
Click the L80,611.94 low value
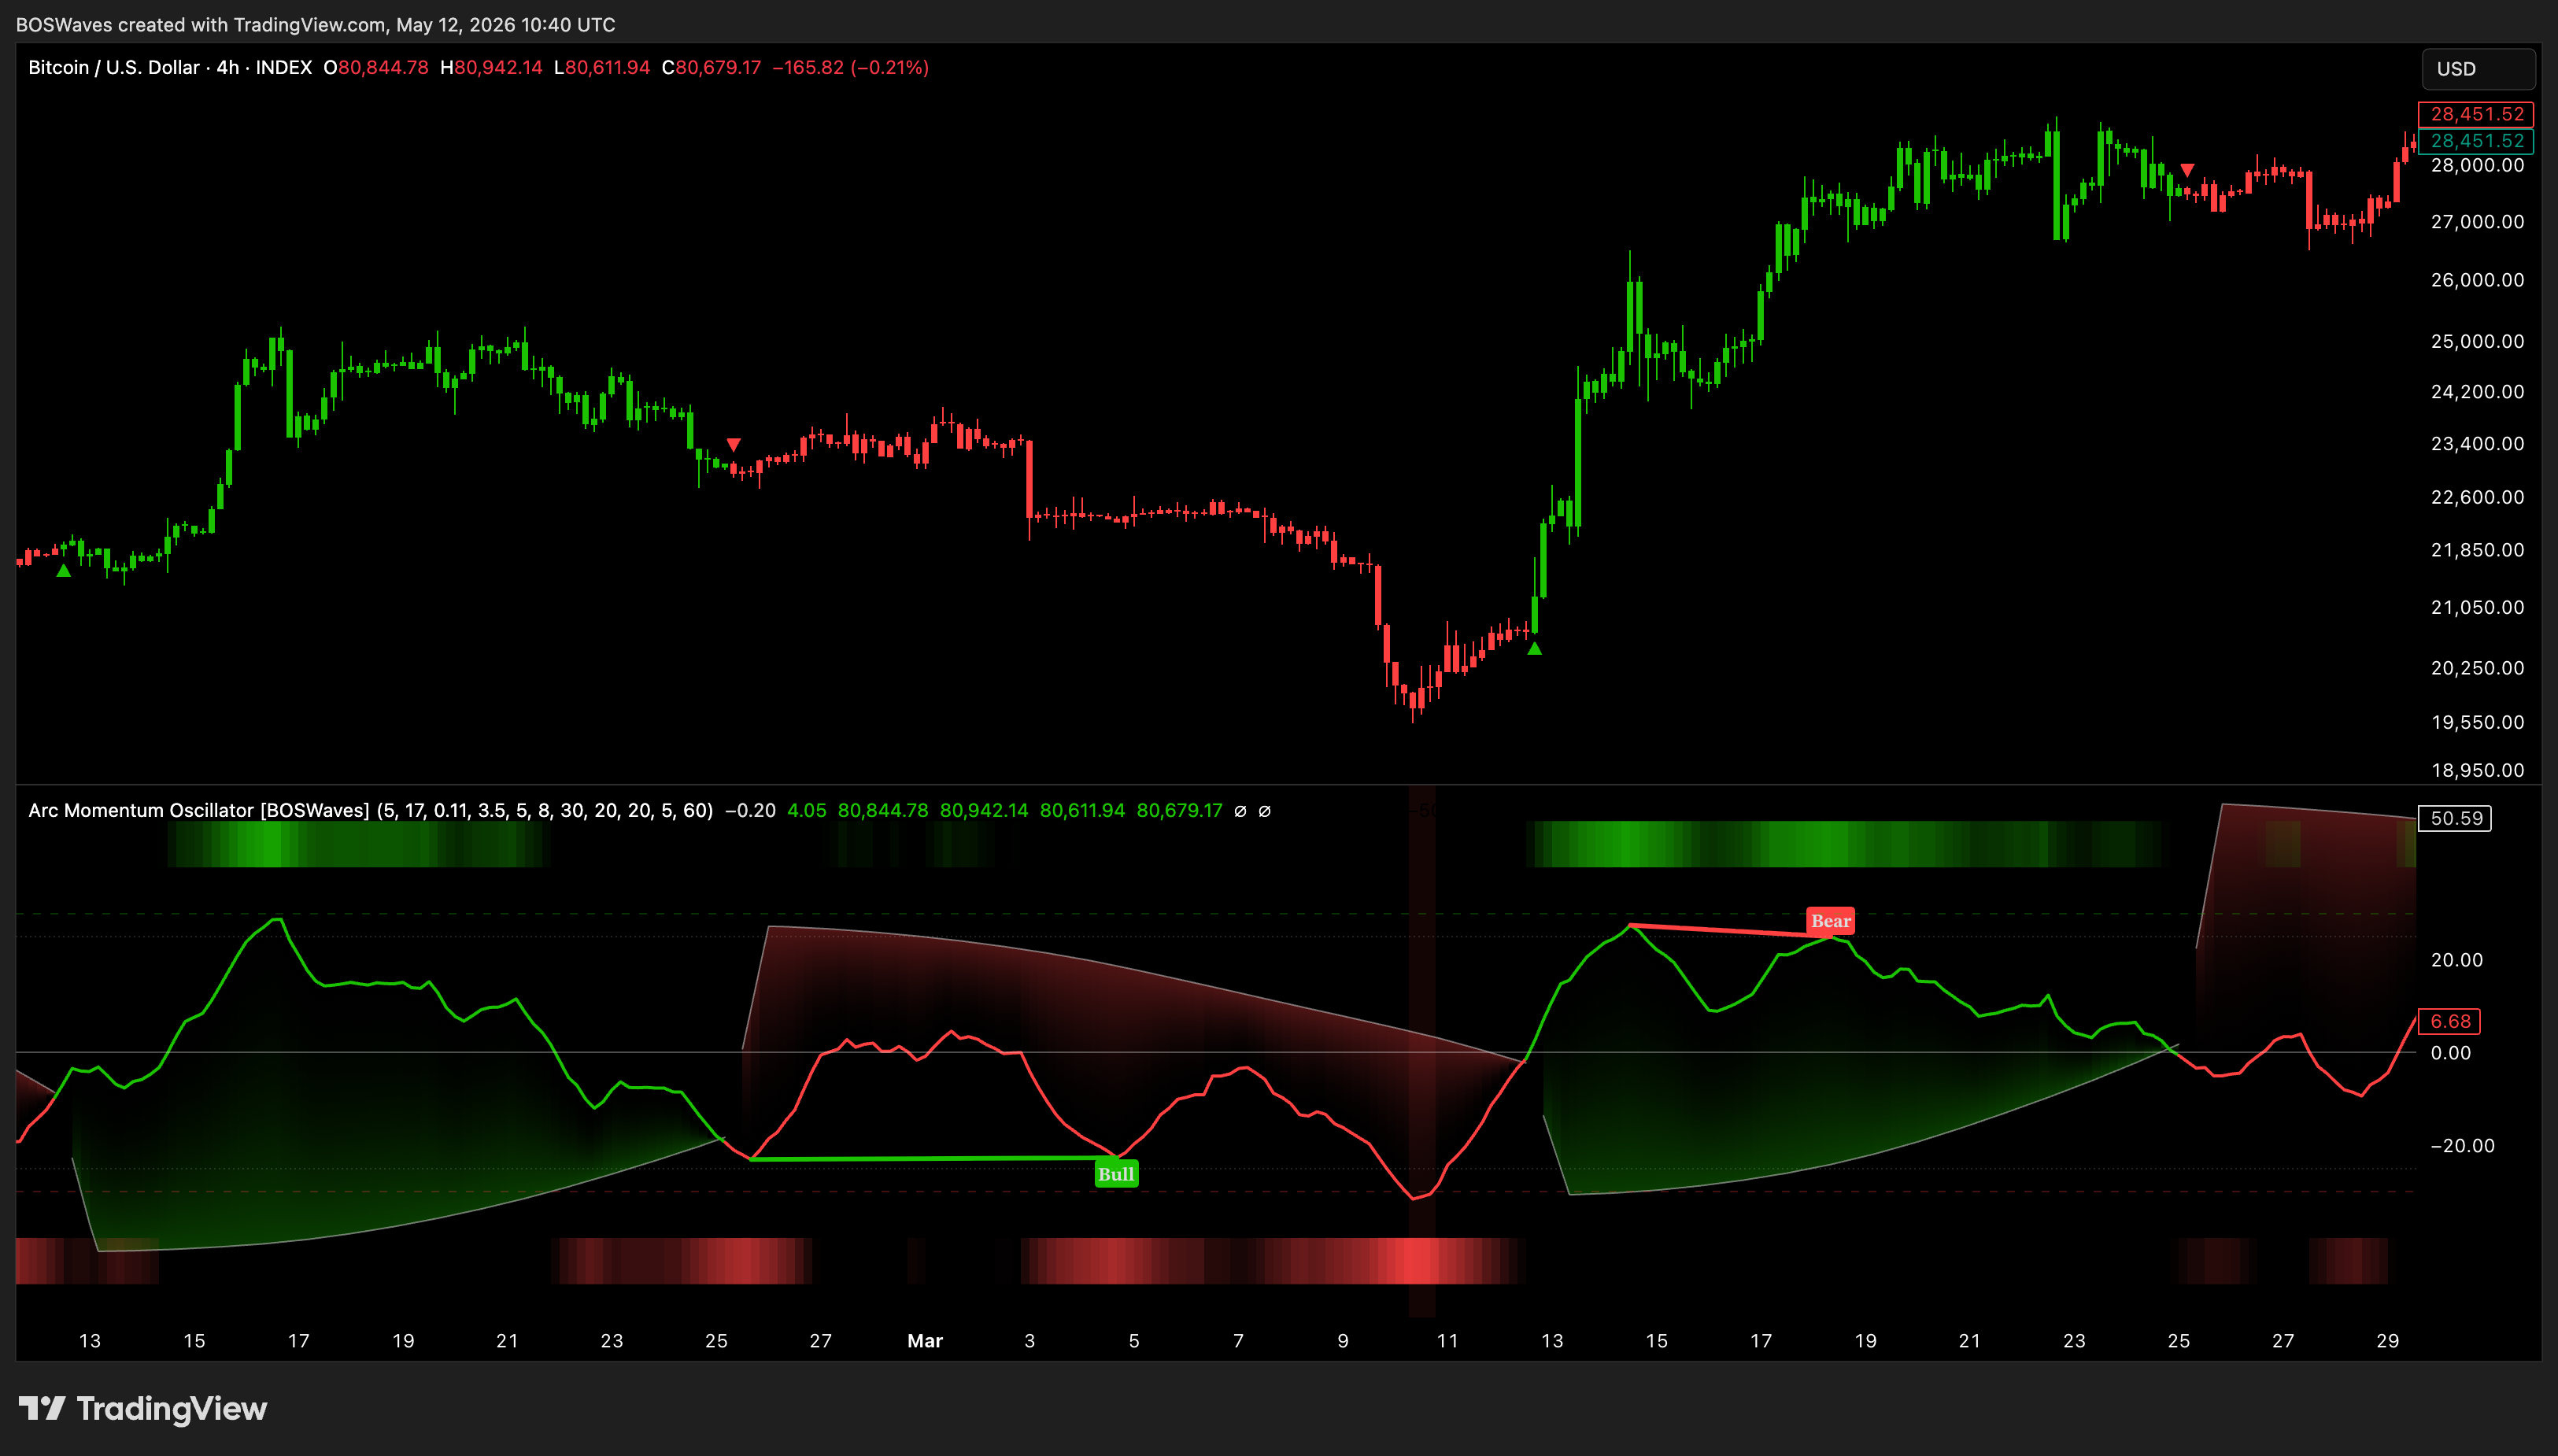pos(602,67)
